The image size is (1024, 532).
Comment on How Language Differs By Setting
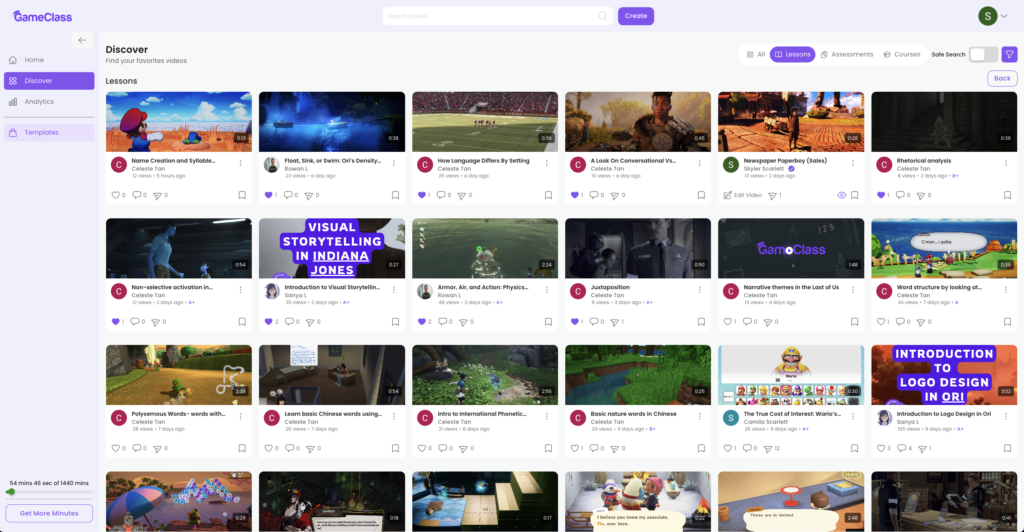tap(441, 195)
